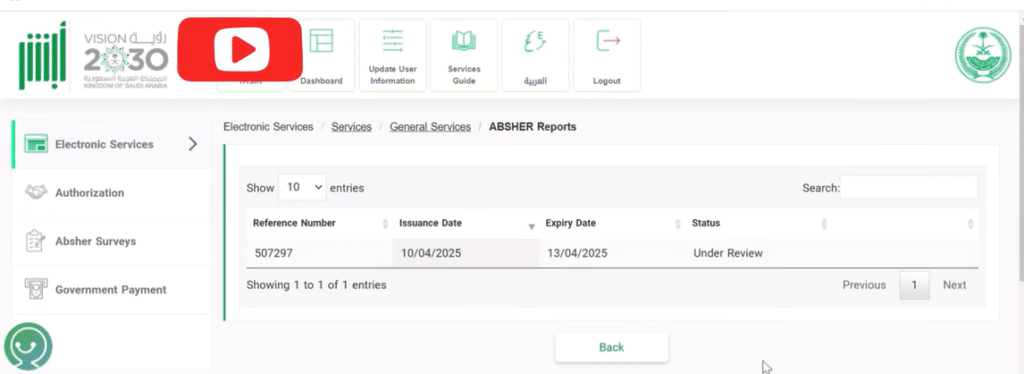The image size is (1024, 374).
Task: Open the Services Guide book icon
Action: click(x=464, y=41)
